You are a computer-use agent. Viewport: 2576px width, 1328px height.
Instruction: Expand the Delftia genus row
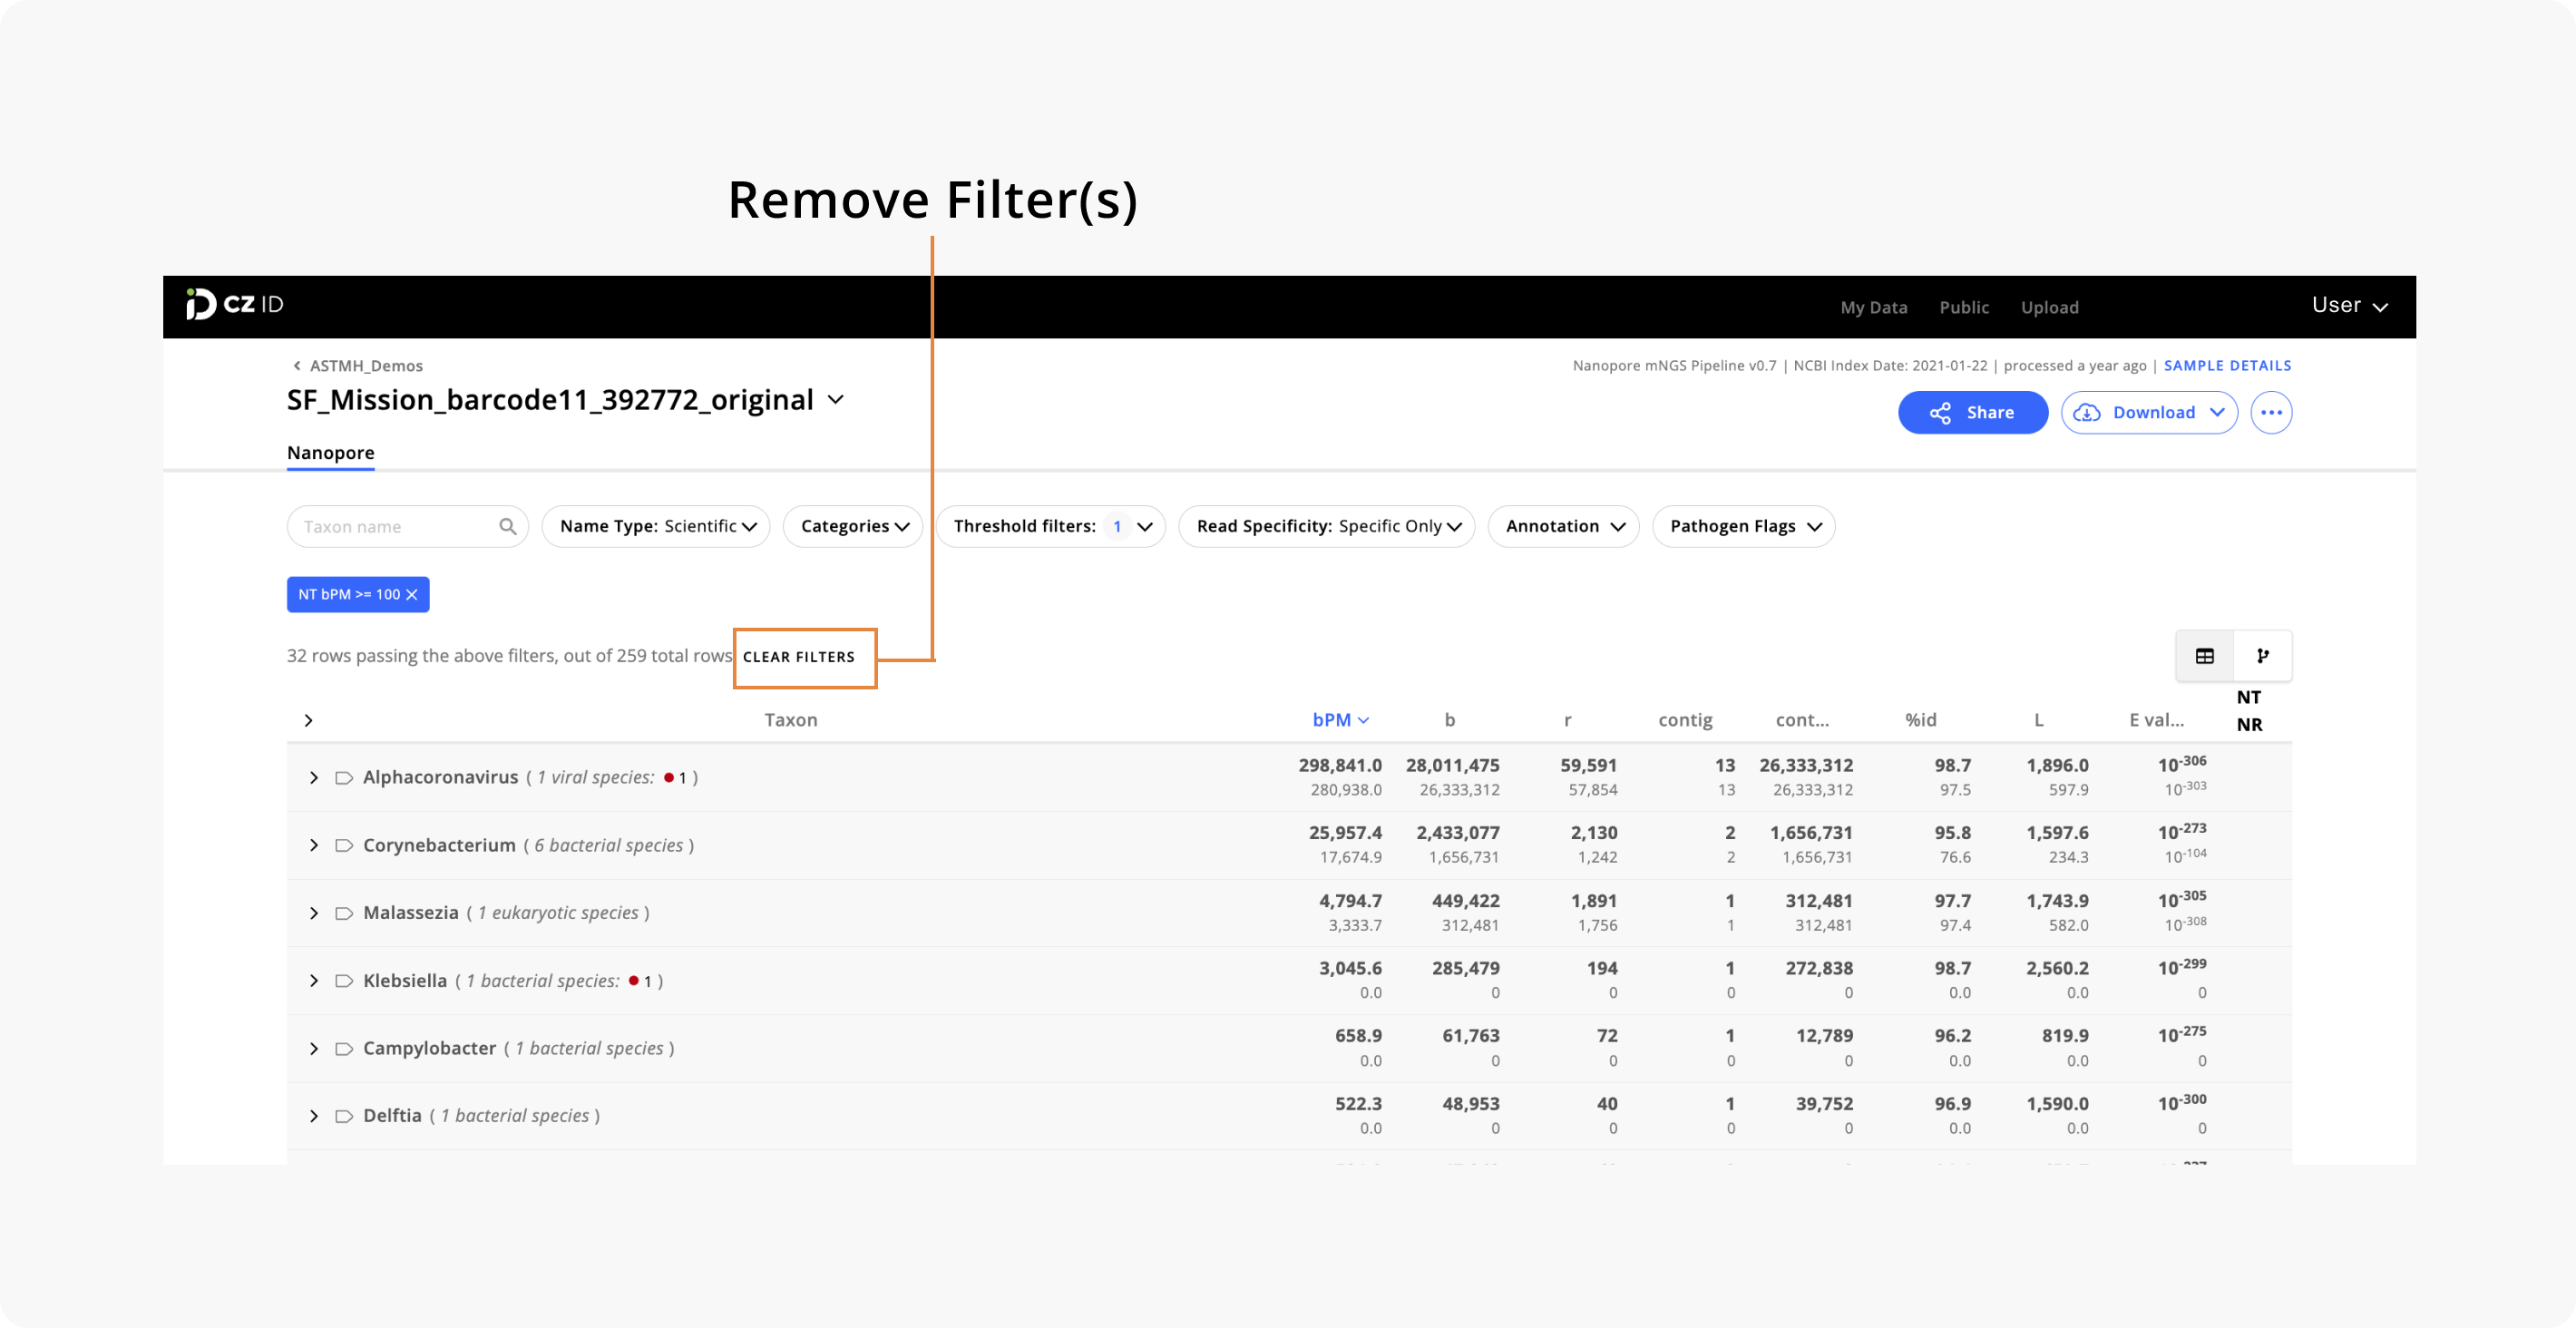click(314, 1116)
